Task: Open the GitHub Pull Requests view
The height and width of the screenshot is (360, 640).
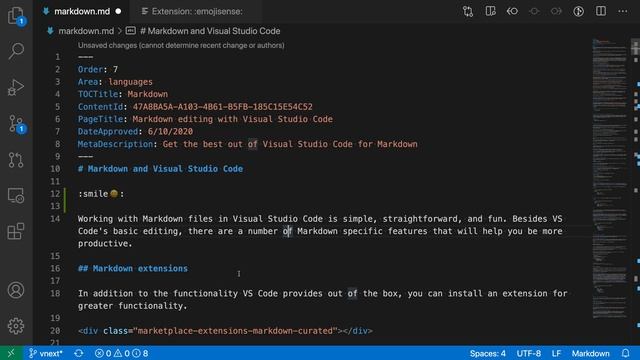Action: coord(16,160)
